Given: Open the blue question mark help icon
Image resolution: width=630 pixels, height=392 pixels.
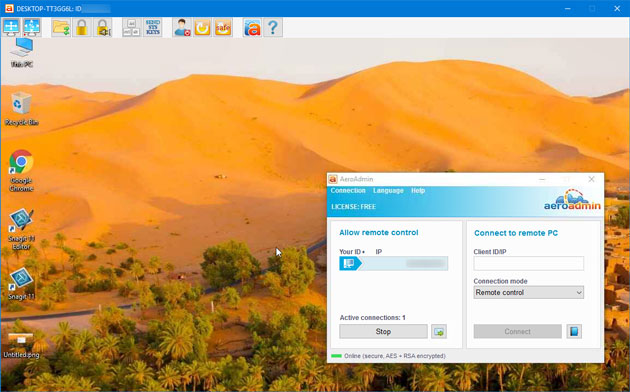Looking at the screenshot, I should pos(273,27).
